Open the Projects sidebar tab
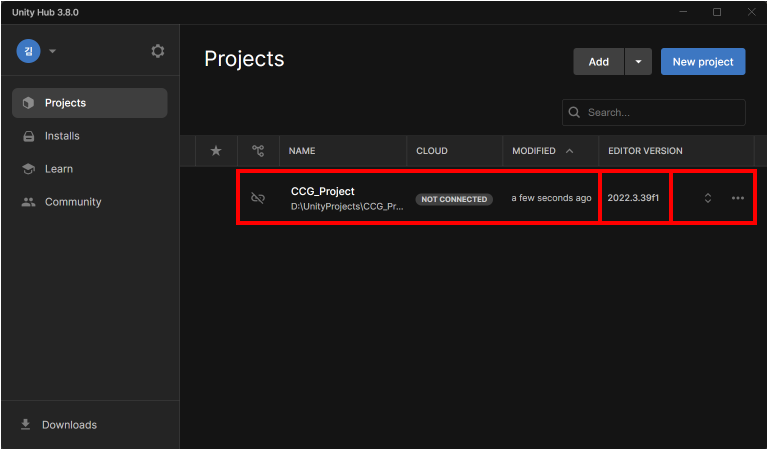Image resolution: width=769 pixels, height=451 pixels. tap(90, 103)
